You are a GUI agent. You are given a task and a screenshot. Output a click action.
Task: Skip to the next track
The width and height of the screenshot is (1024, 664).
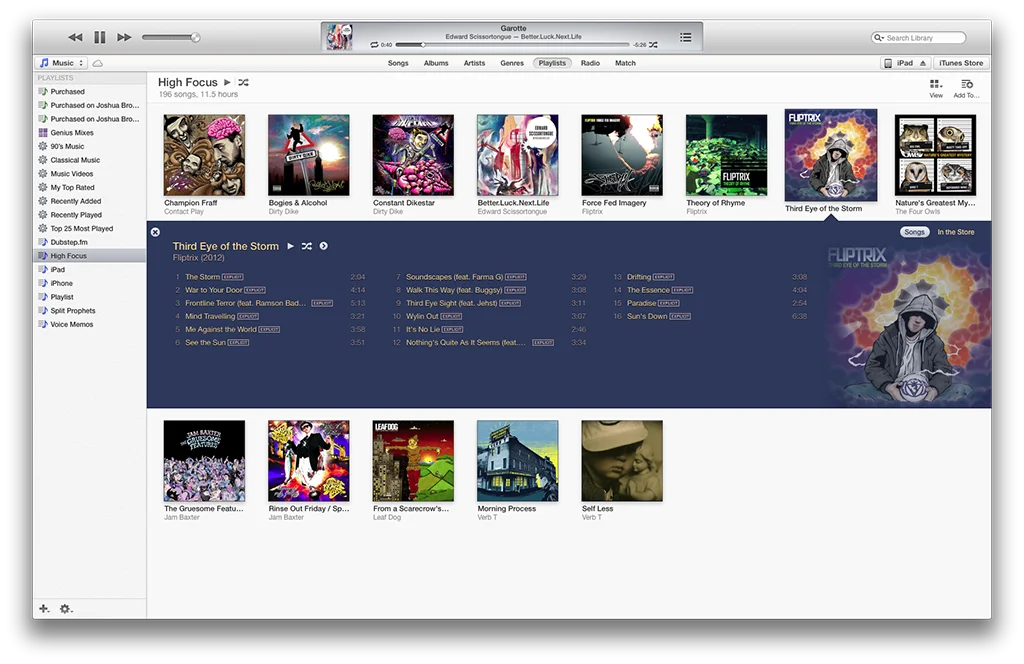[124, 37]
